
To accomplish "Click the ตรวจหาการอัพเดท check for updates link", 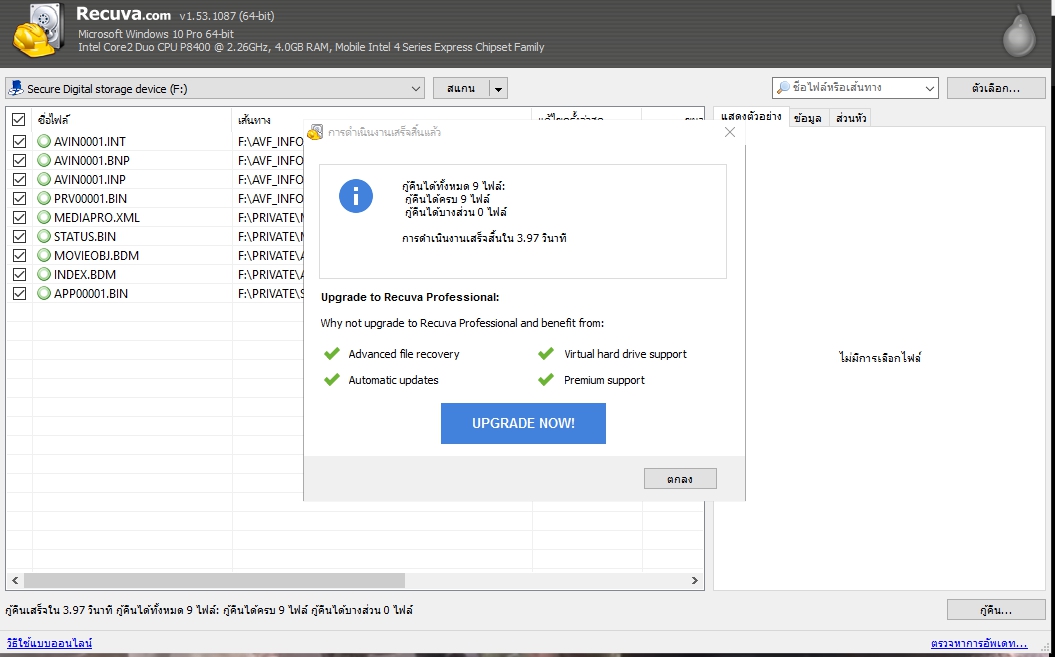I will [x=979, y=643].
